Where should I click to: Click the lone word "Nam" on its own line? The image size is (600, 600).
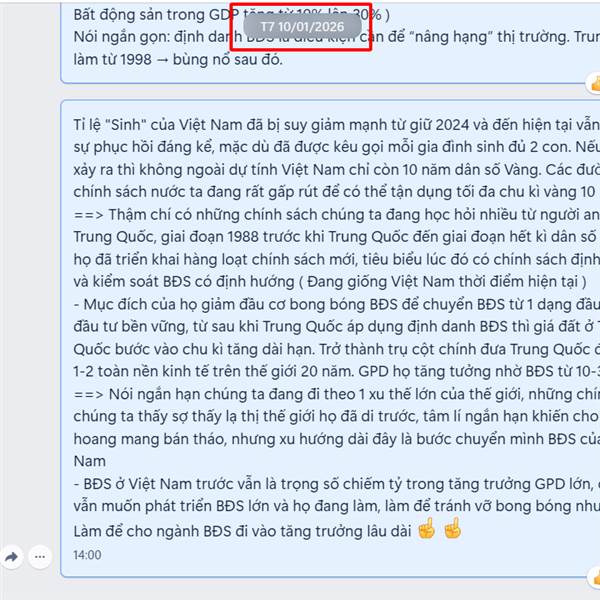(x=90, y=461)
